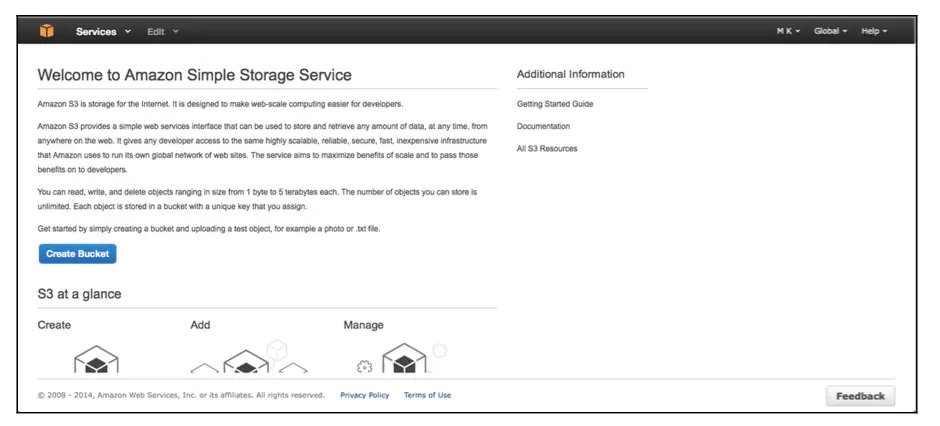
Task: Click the Feedback button
Action: tap(860, 396)
